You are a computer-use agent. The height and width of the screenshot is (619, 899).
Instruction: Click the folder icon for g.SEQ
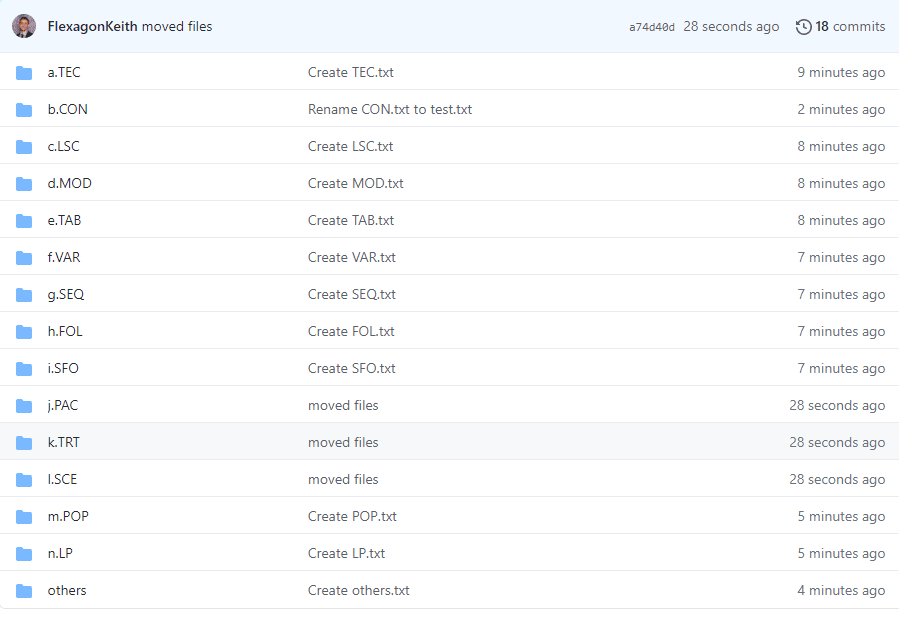(x=24, y=295)
